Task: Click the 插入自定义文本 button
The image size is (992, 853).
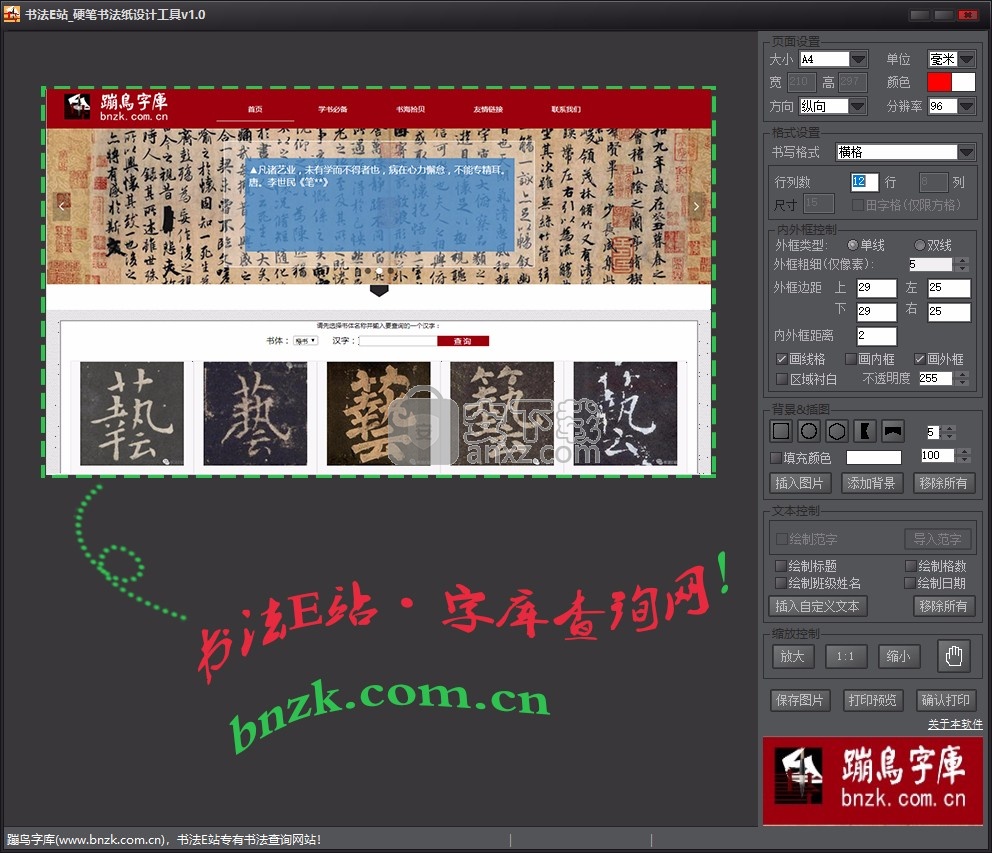Action: coord(817,606)
